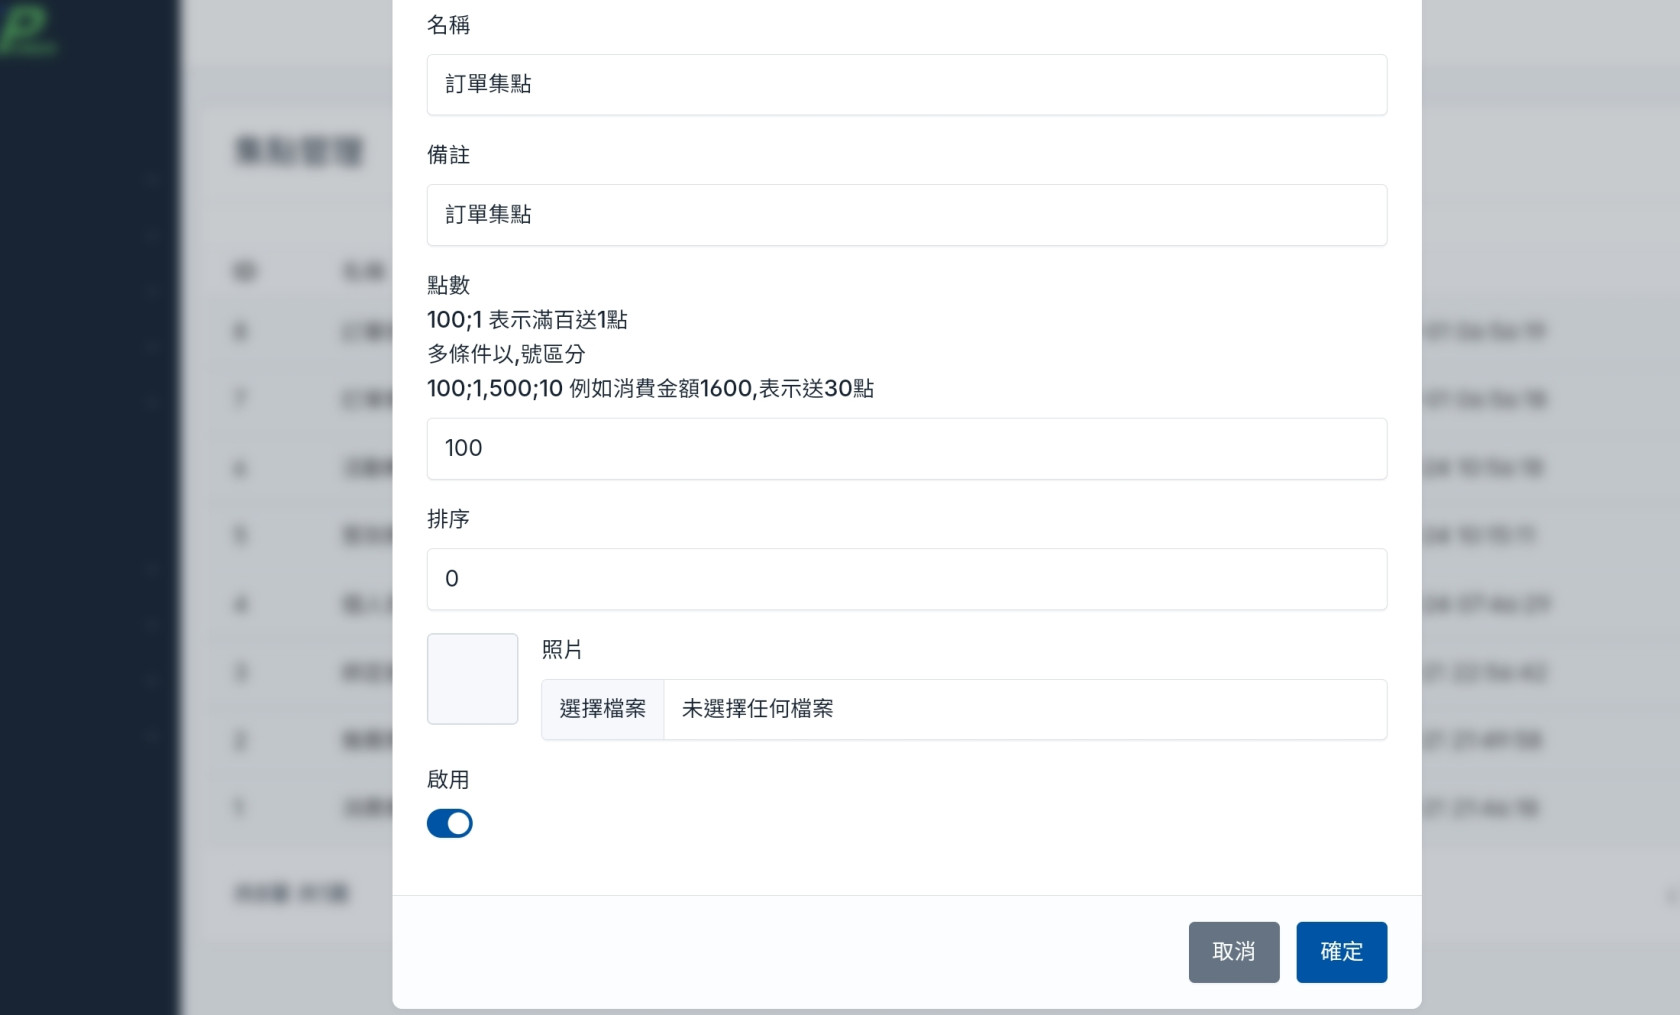Click the 點數 input showing 100

[906, 449]
